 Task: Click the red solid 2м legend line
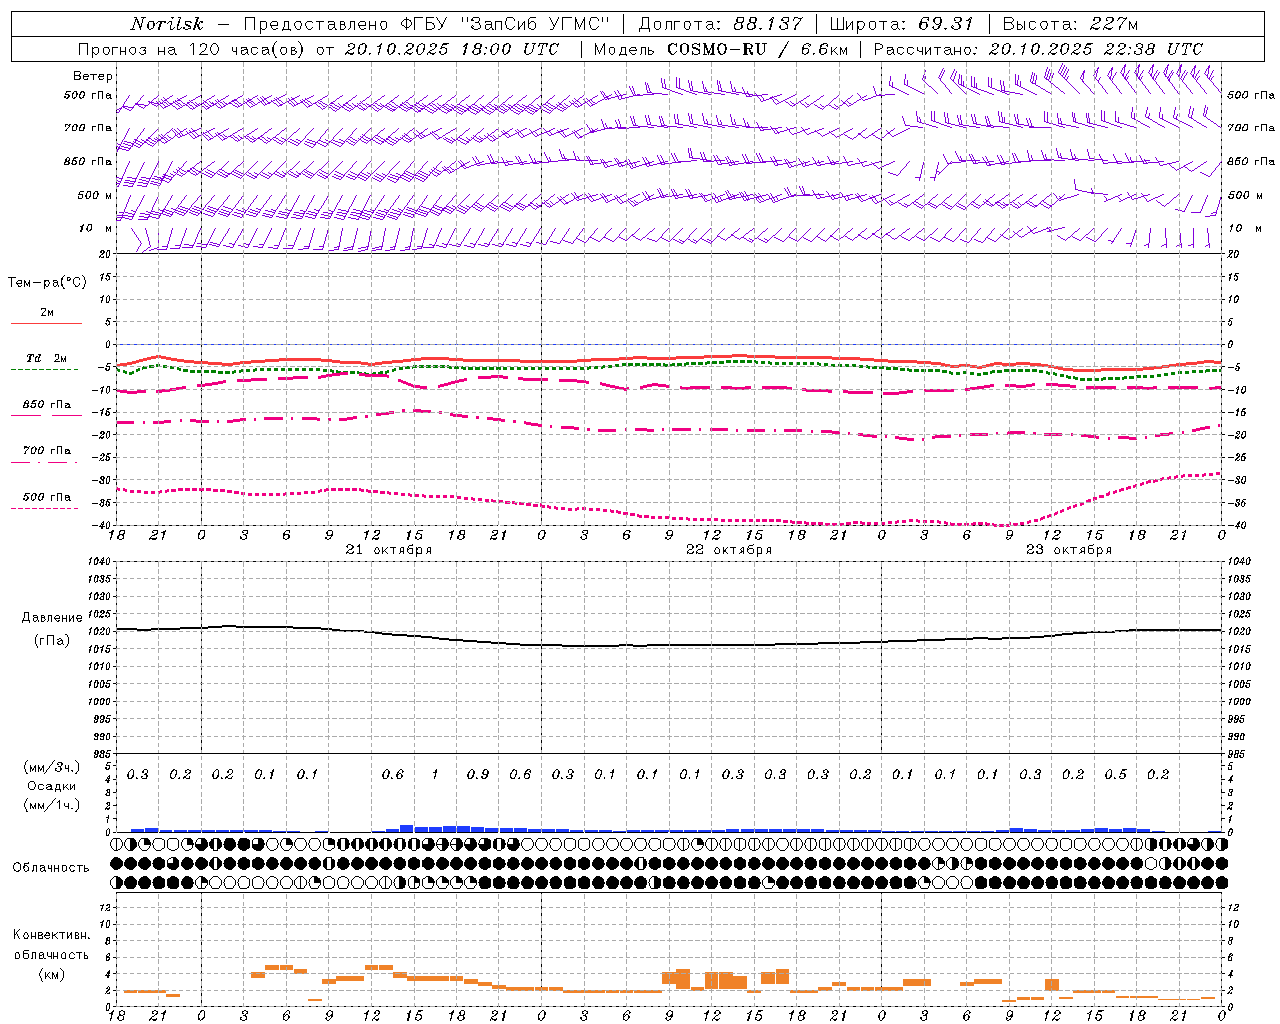coord(46,323)
